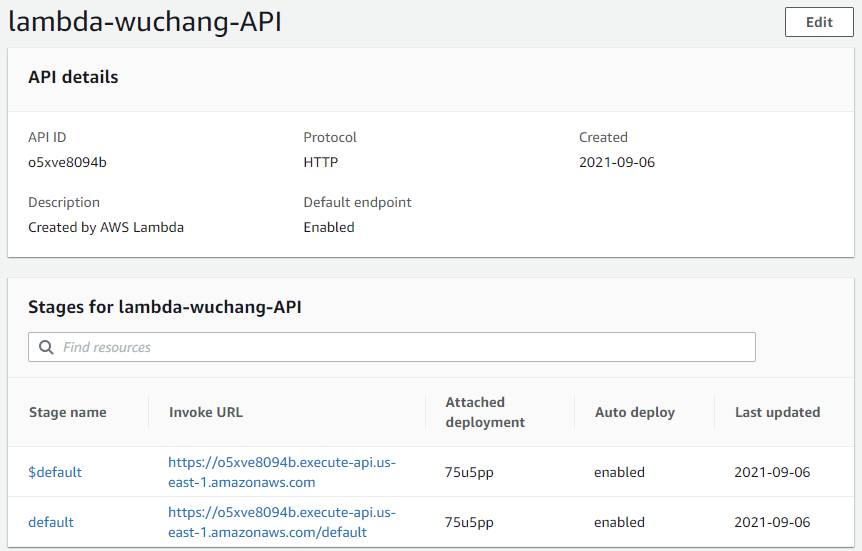Open the $default stage link
The height and width of the screenshot is (551, 862).
pos(55,472)
